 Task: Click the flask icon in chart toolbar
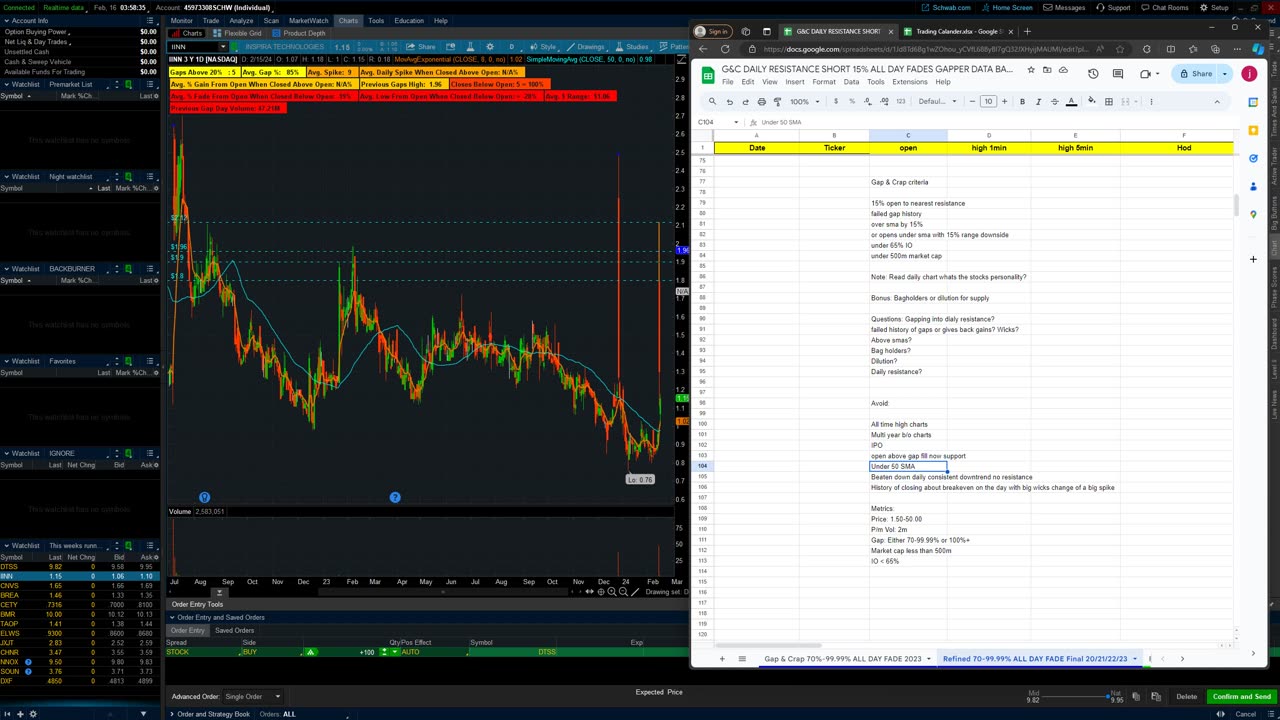468,47
